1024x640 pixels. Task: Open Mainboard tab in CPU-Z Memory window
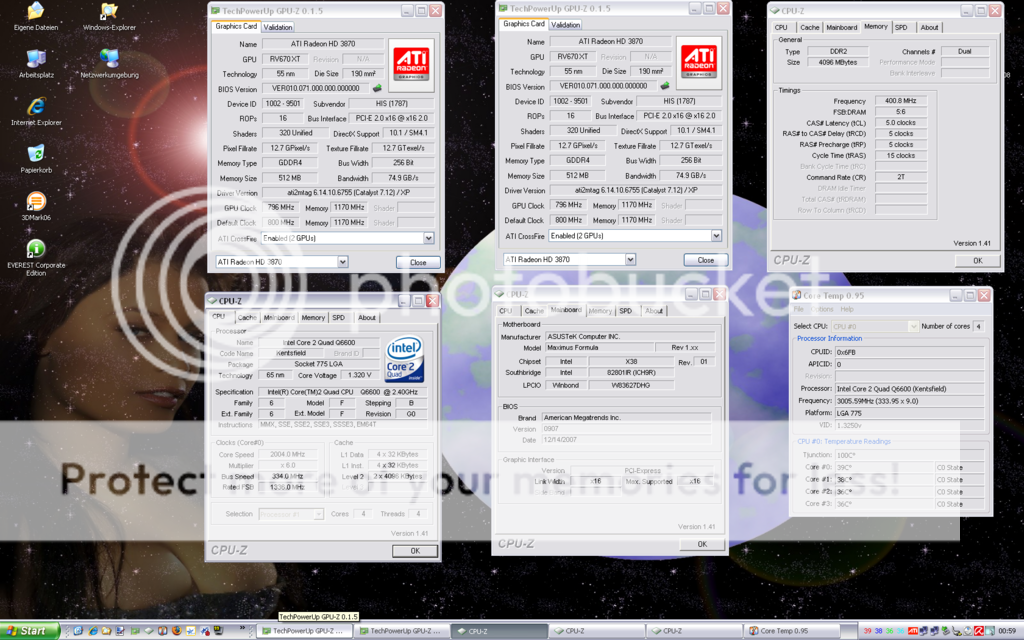[841, 27]
